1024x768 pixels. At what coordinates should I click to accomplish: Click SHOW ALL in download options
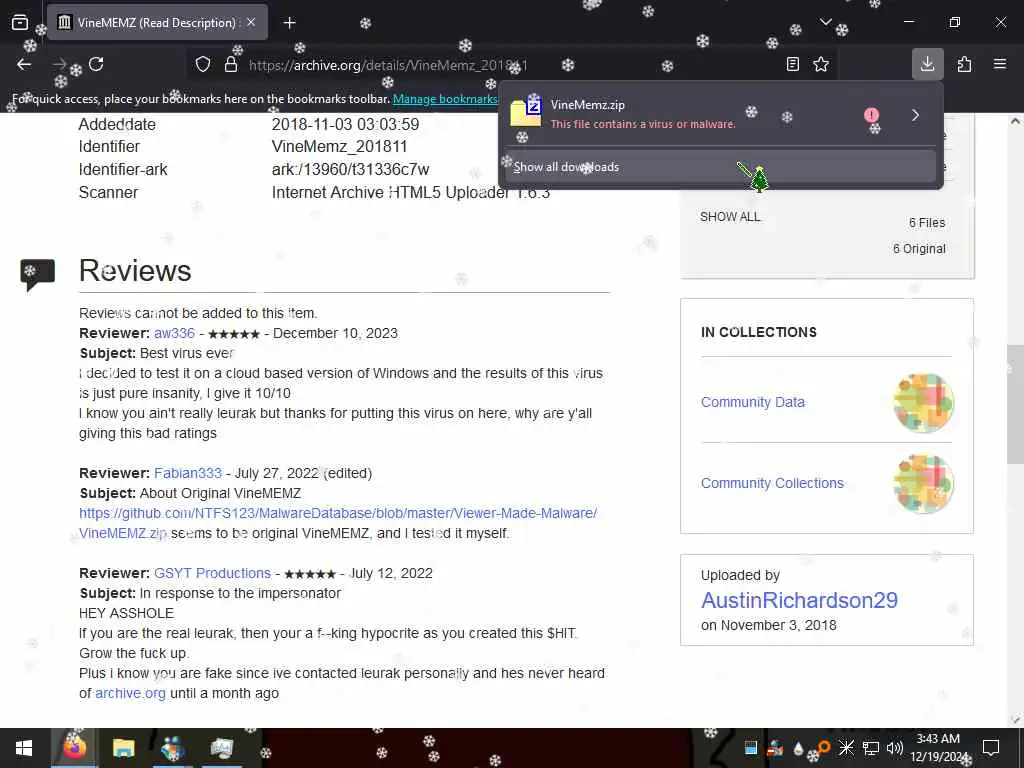(730, 217)
